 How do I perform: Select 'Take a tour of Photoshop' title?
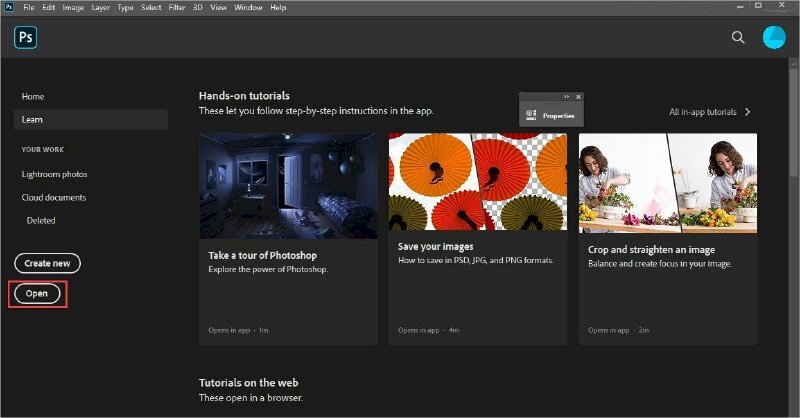[x=262, y=255]
